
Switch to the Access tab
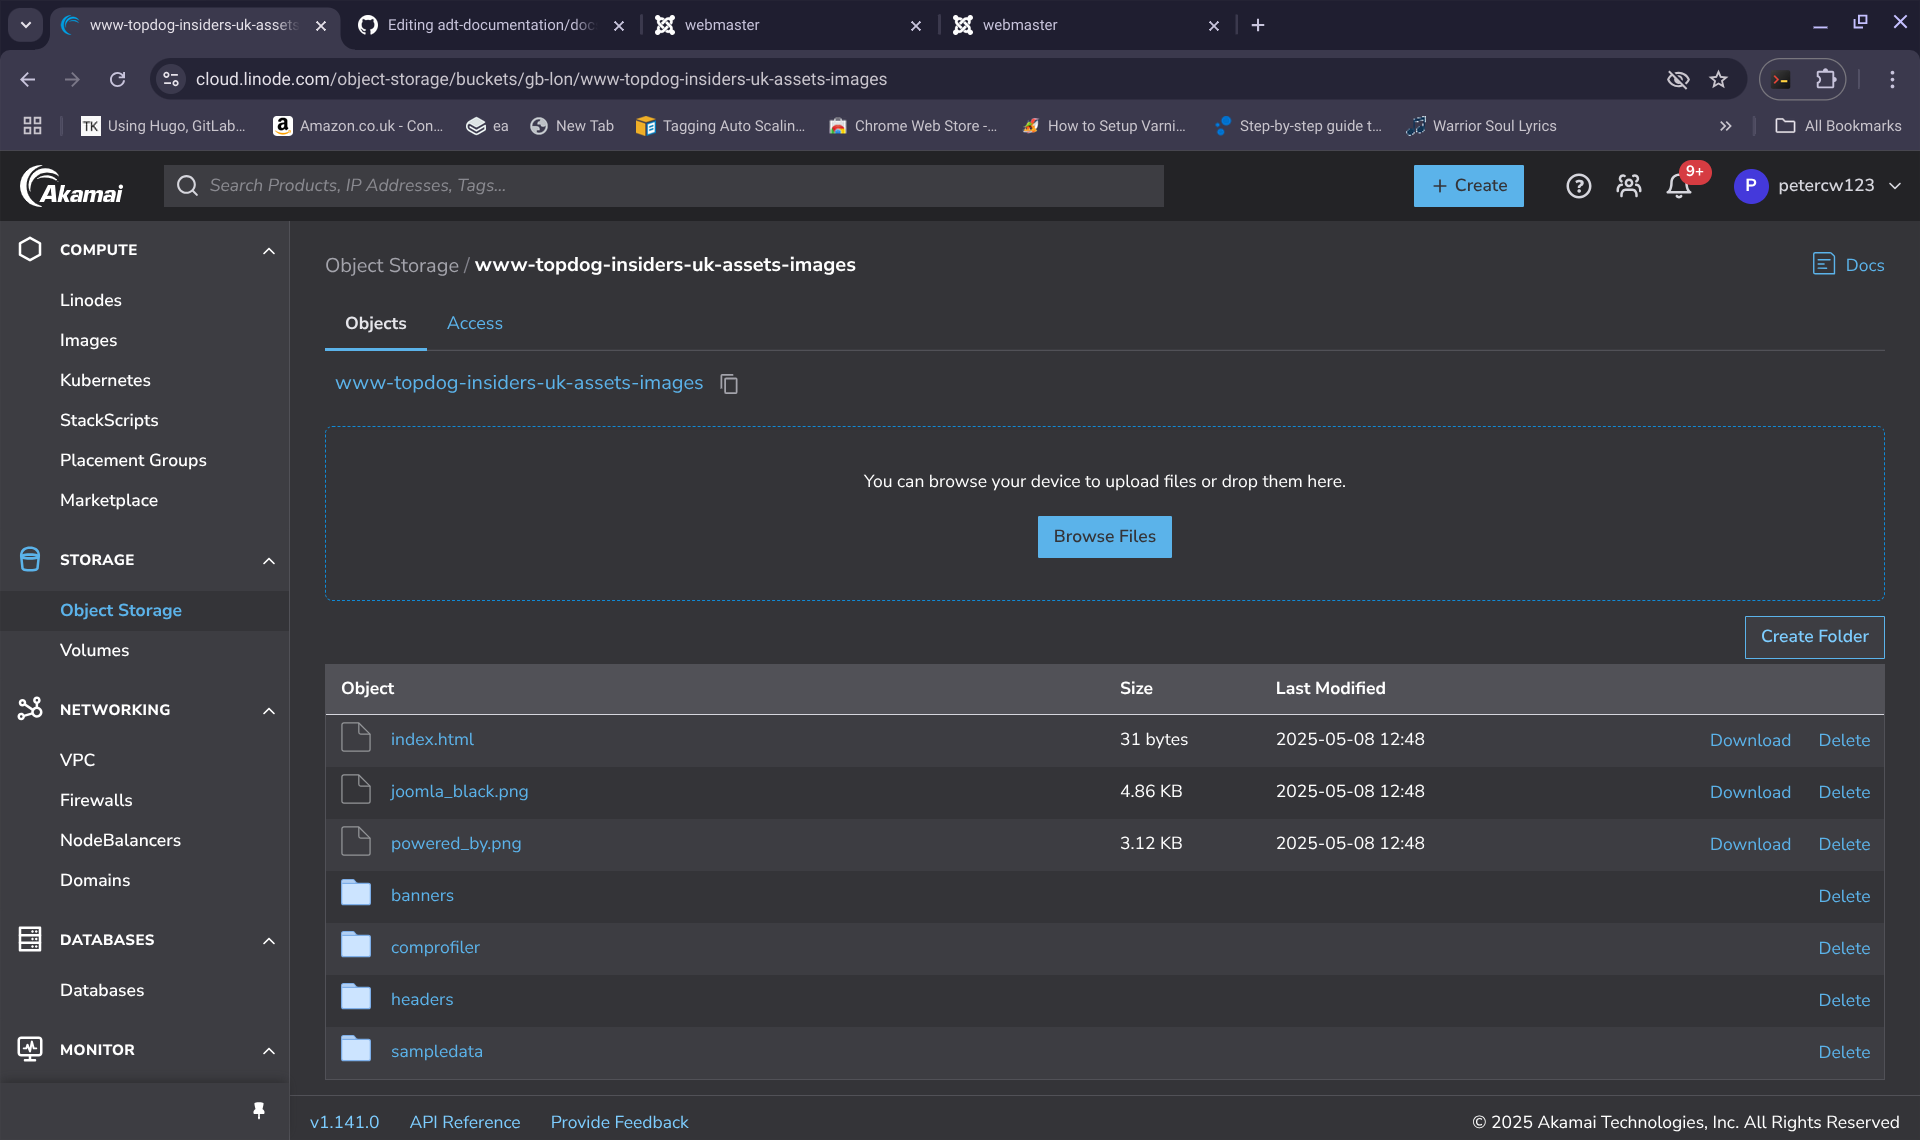click(474, 324)
